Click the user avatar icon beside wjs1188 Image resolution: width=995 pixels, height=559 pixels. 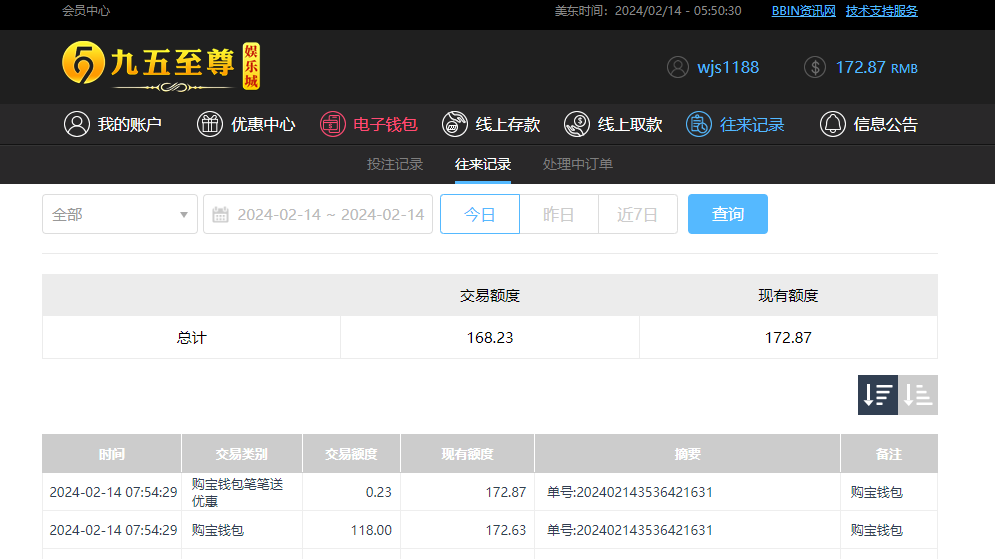(x=678, y=67)
